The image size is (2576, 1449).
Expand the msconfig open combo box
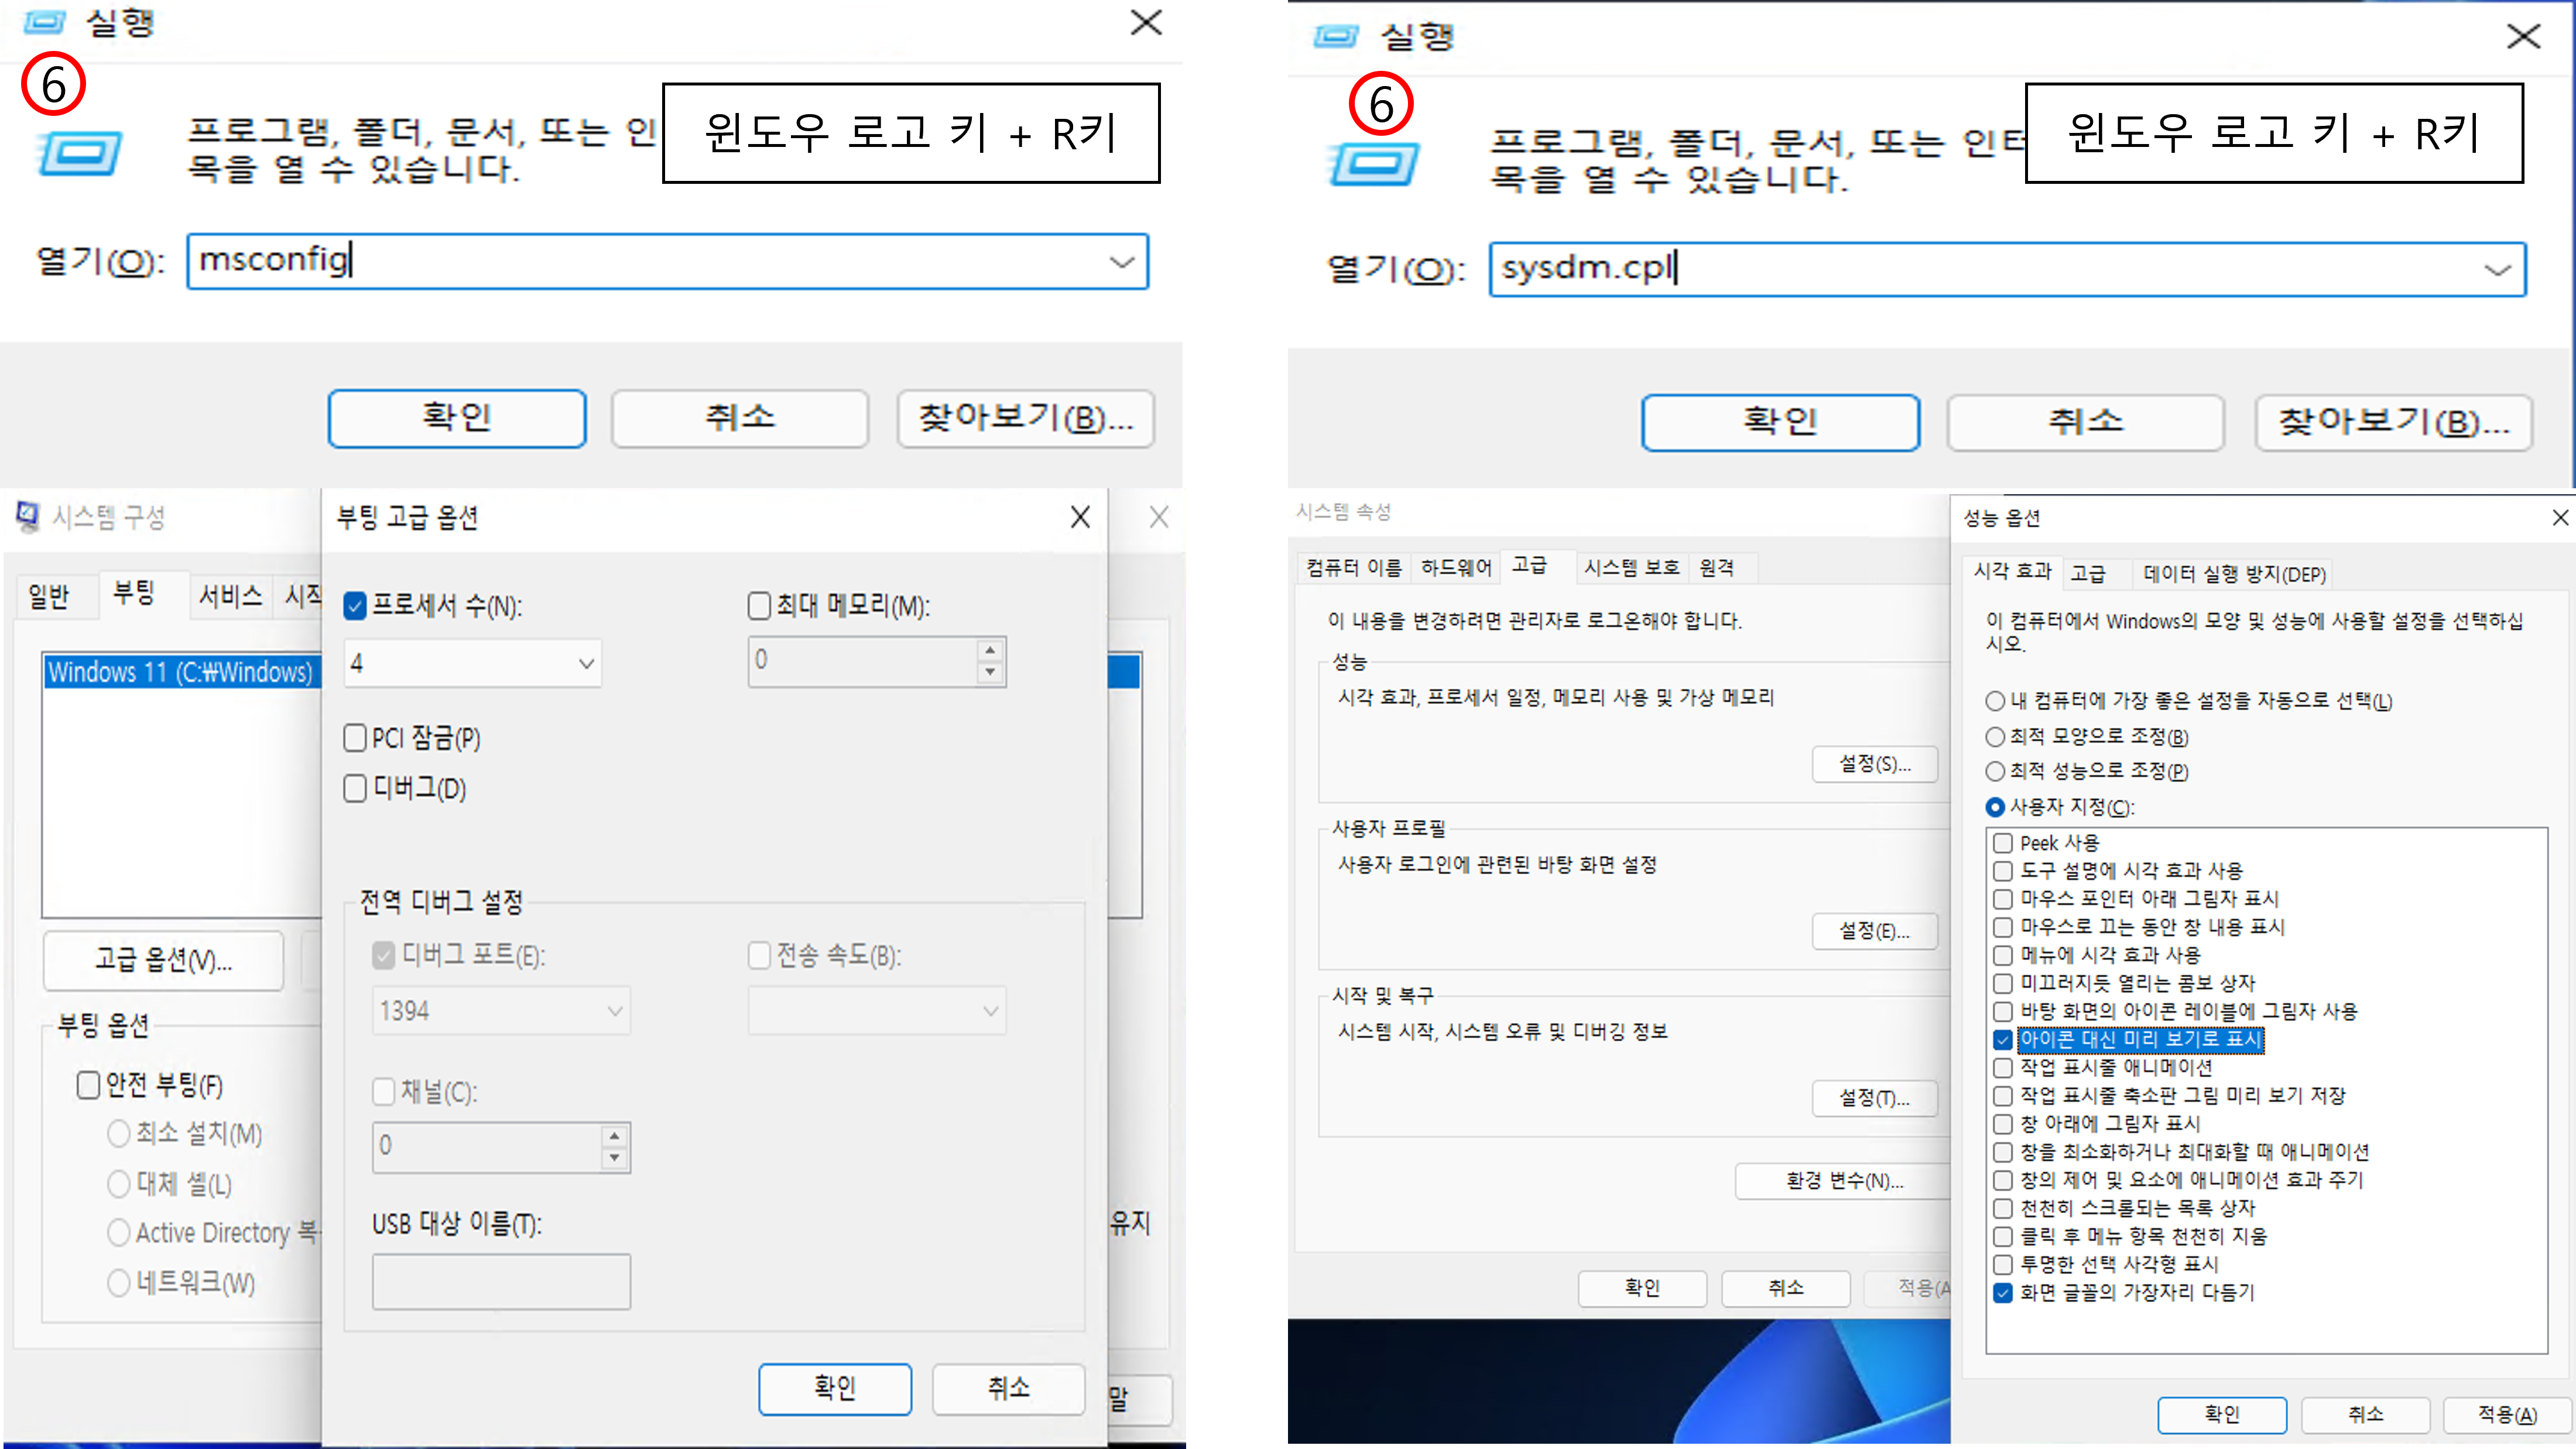point(1122,262)
